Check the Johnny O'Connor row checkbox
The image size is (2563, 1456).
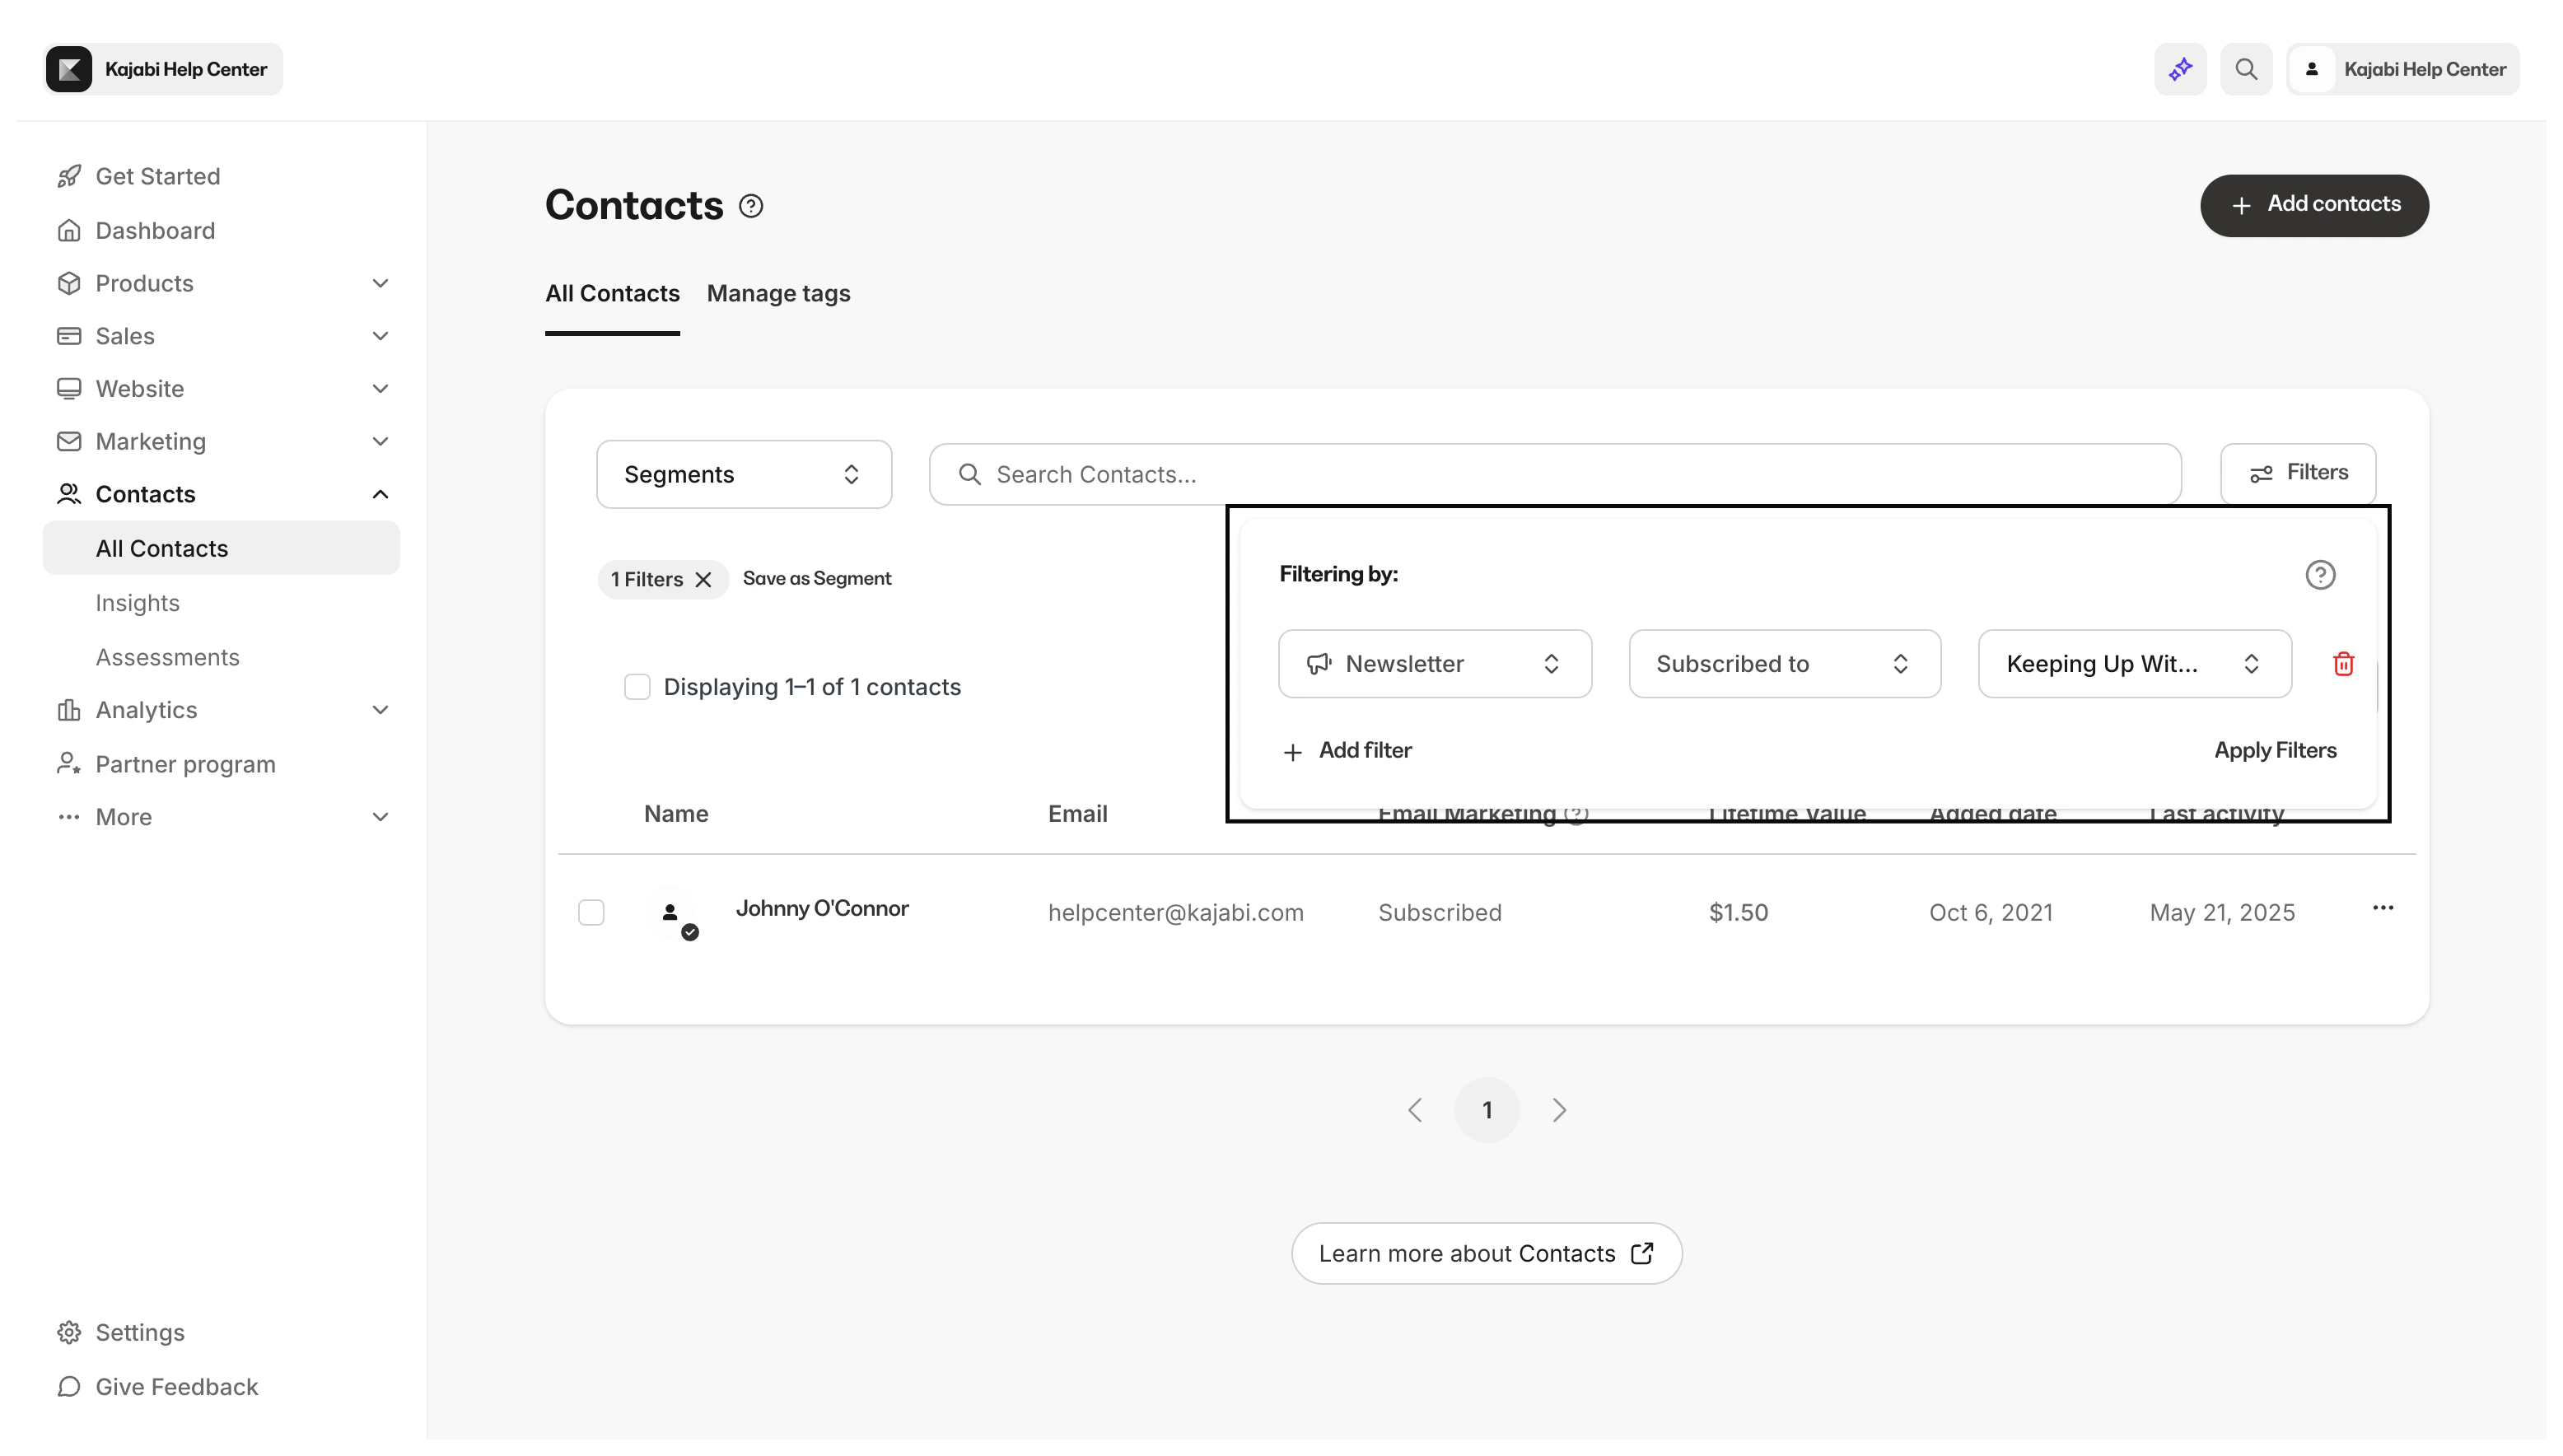coord(592,911)
